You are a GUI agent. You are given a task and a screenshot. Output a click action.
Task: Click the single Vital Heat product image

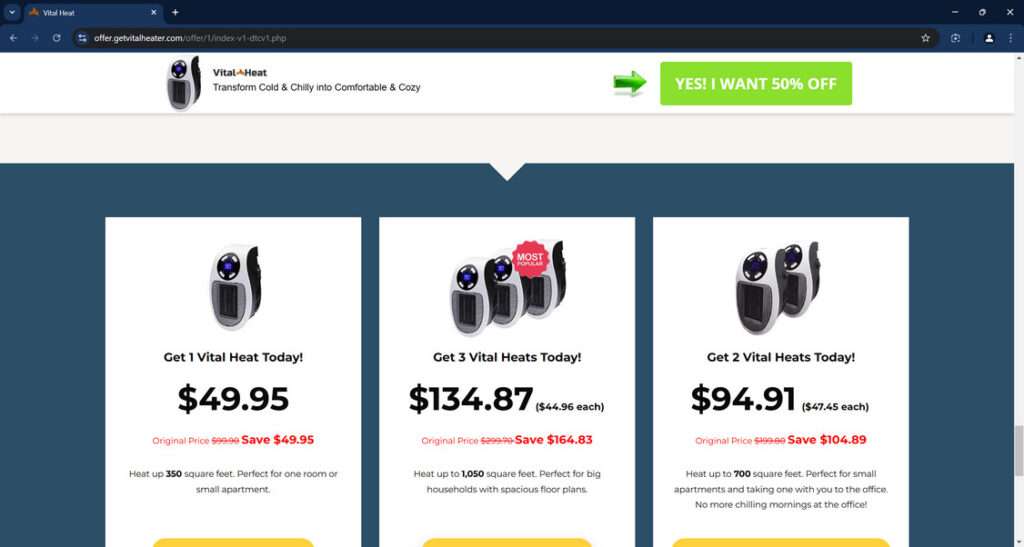[234, 287]
